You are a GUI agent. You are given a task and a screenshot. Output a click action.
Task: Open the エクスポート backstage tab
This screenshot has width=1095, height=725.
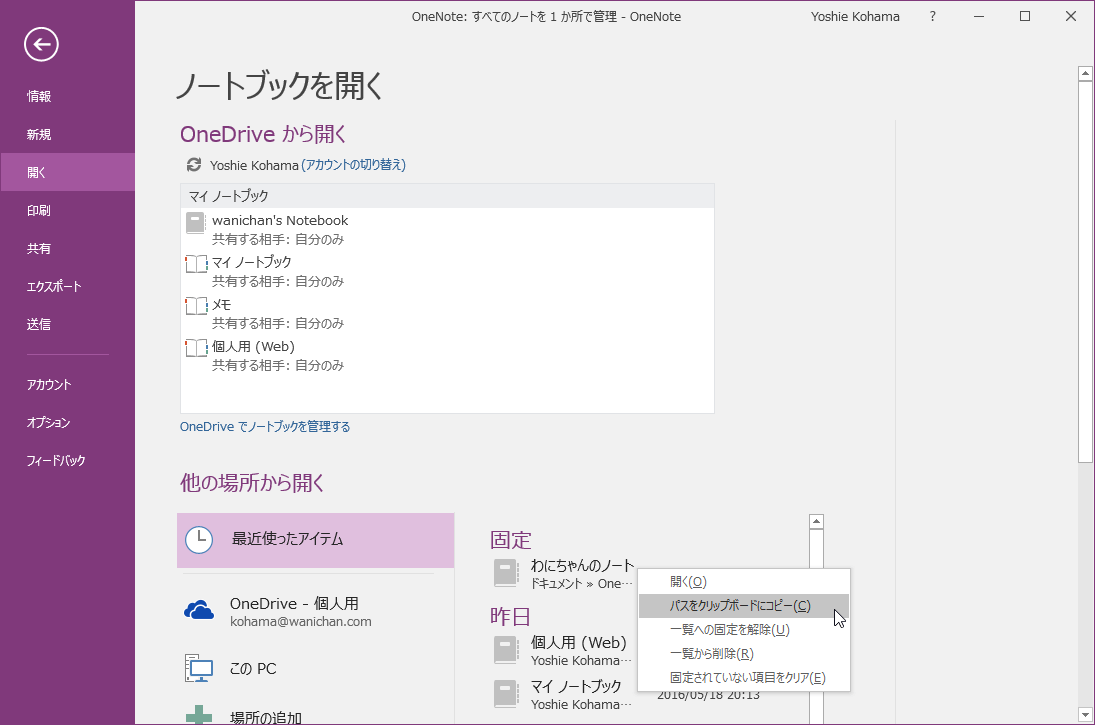(68, 286)
